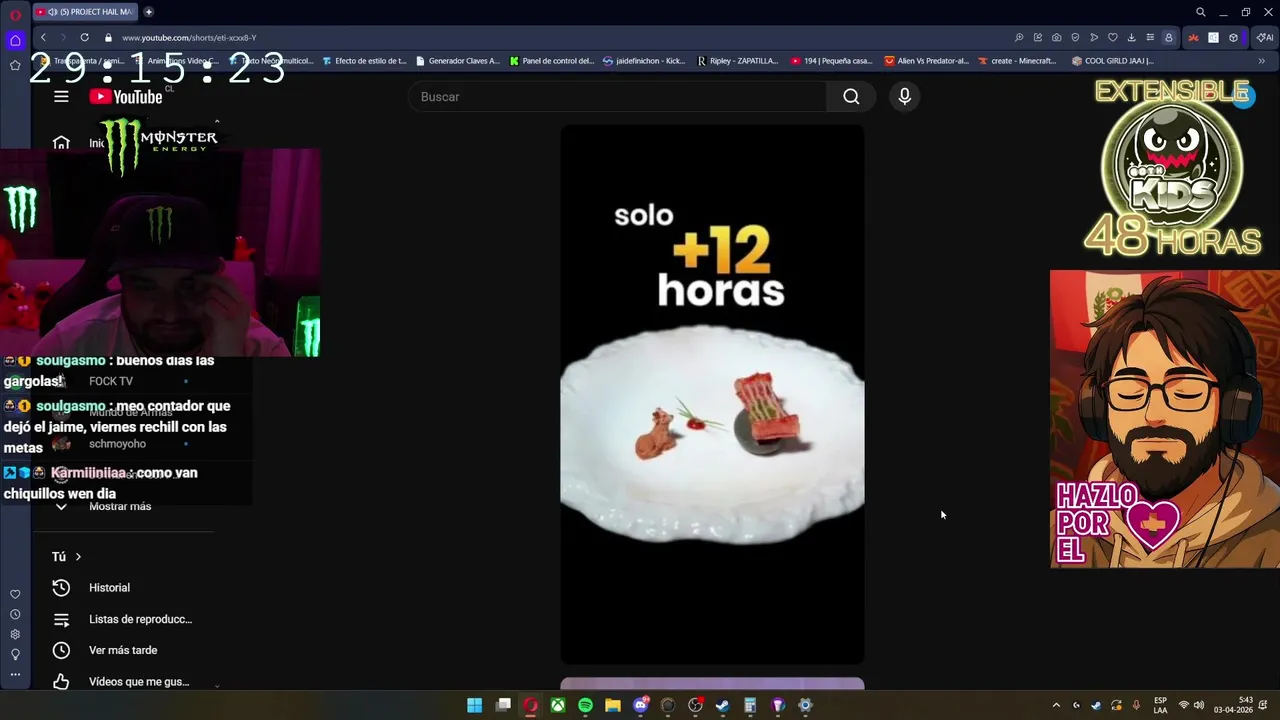
Task: Open Opera sidebar home icon
Action: (x=15, y=41)
